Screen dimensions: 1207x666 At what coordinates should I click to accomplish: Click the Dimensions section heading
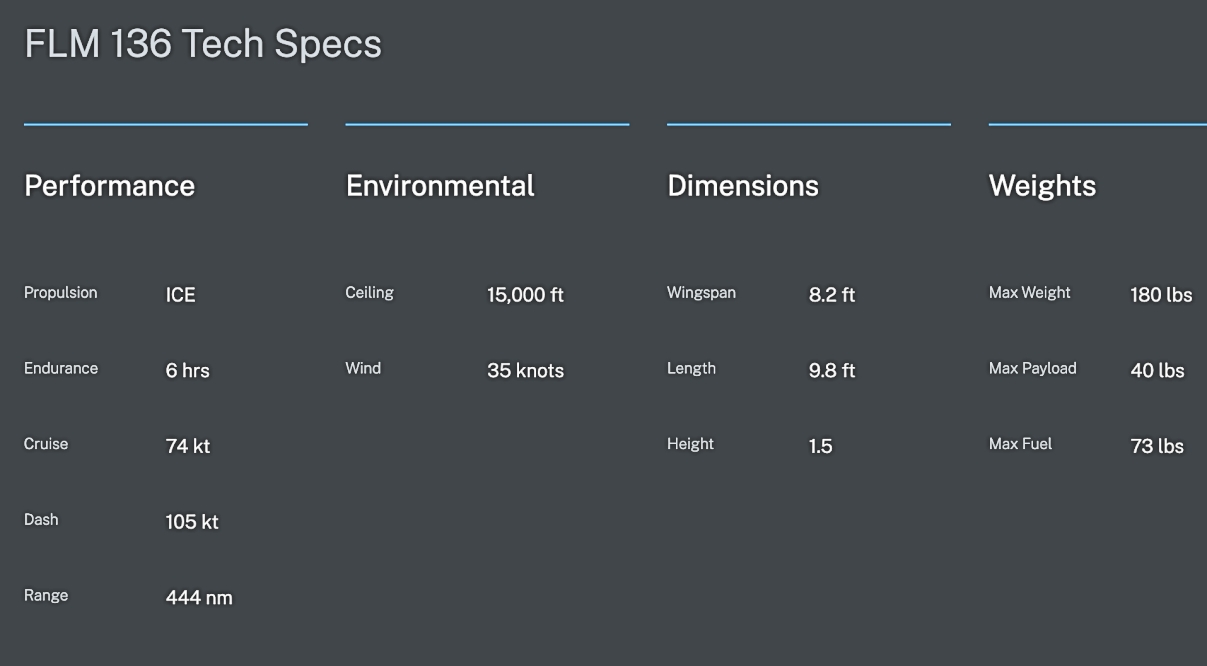pyautogui.click(x=743, y=186)
